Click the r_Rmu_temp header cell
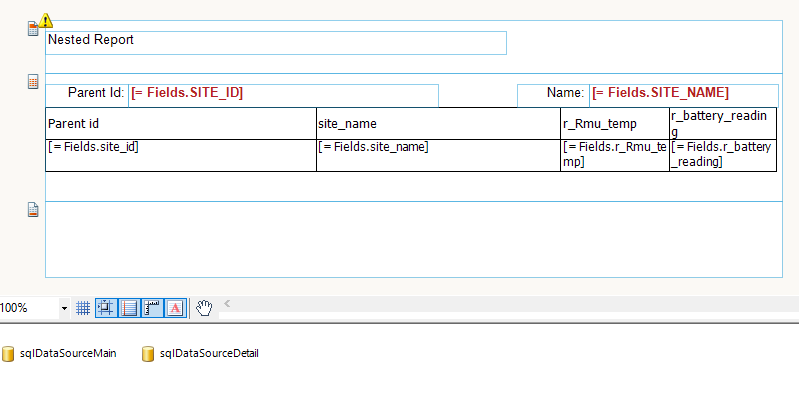 pyautogui.click(x=615, y=123)
